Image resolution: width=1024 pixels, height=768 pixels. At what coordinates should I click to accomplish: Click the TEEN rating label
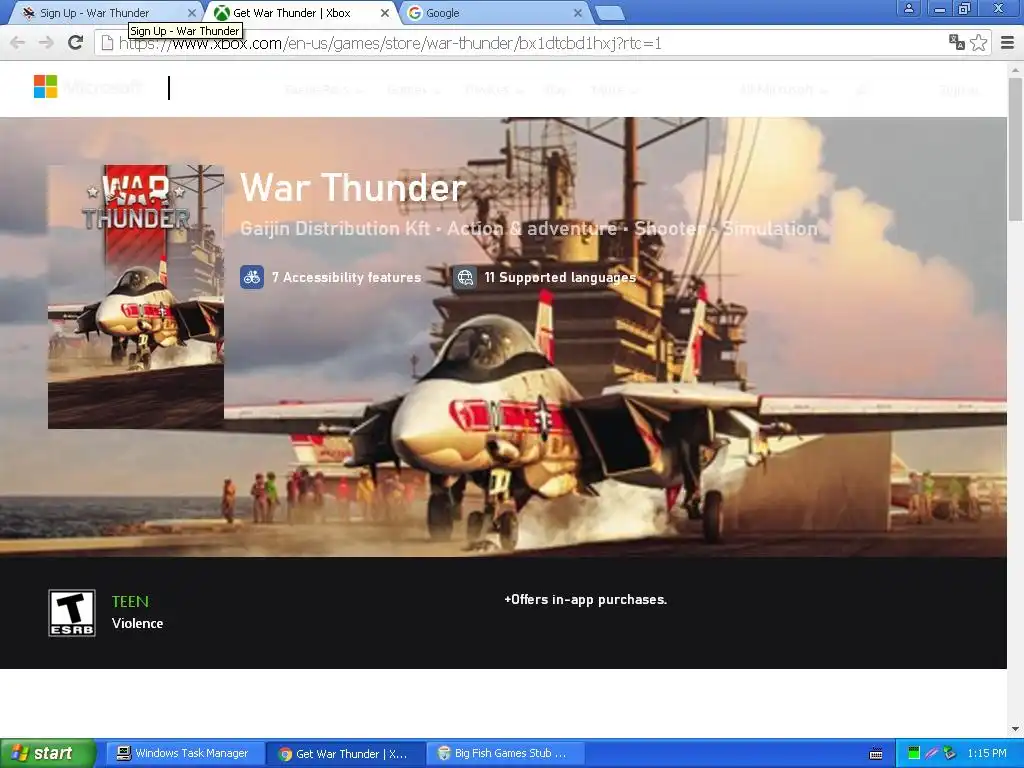pos(130,601)
